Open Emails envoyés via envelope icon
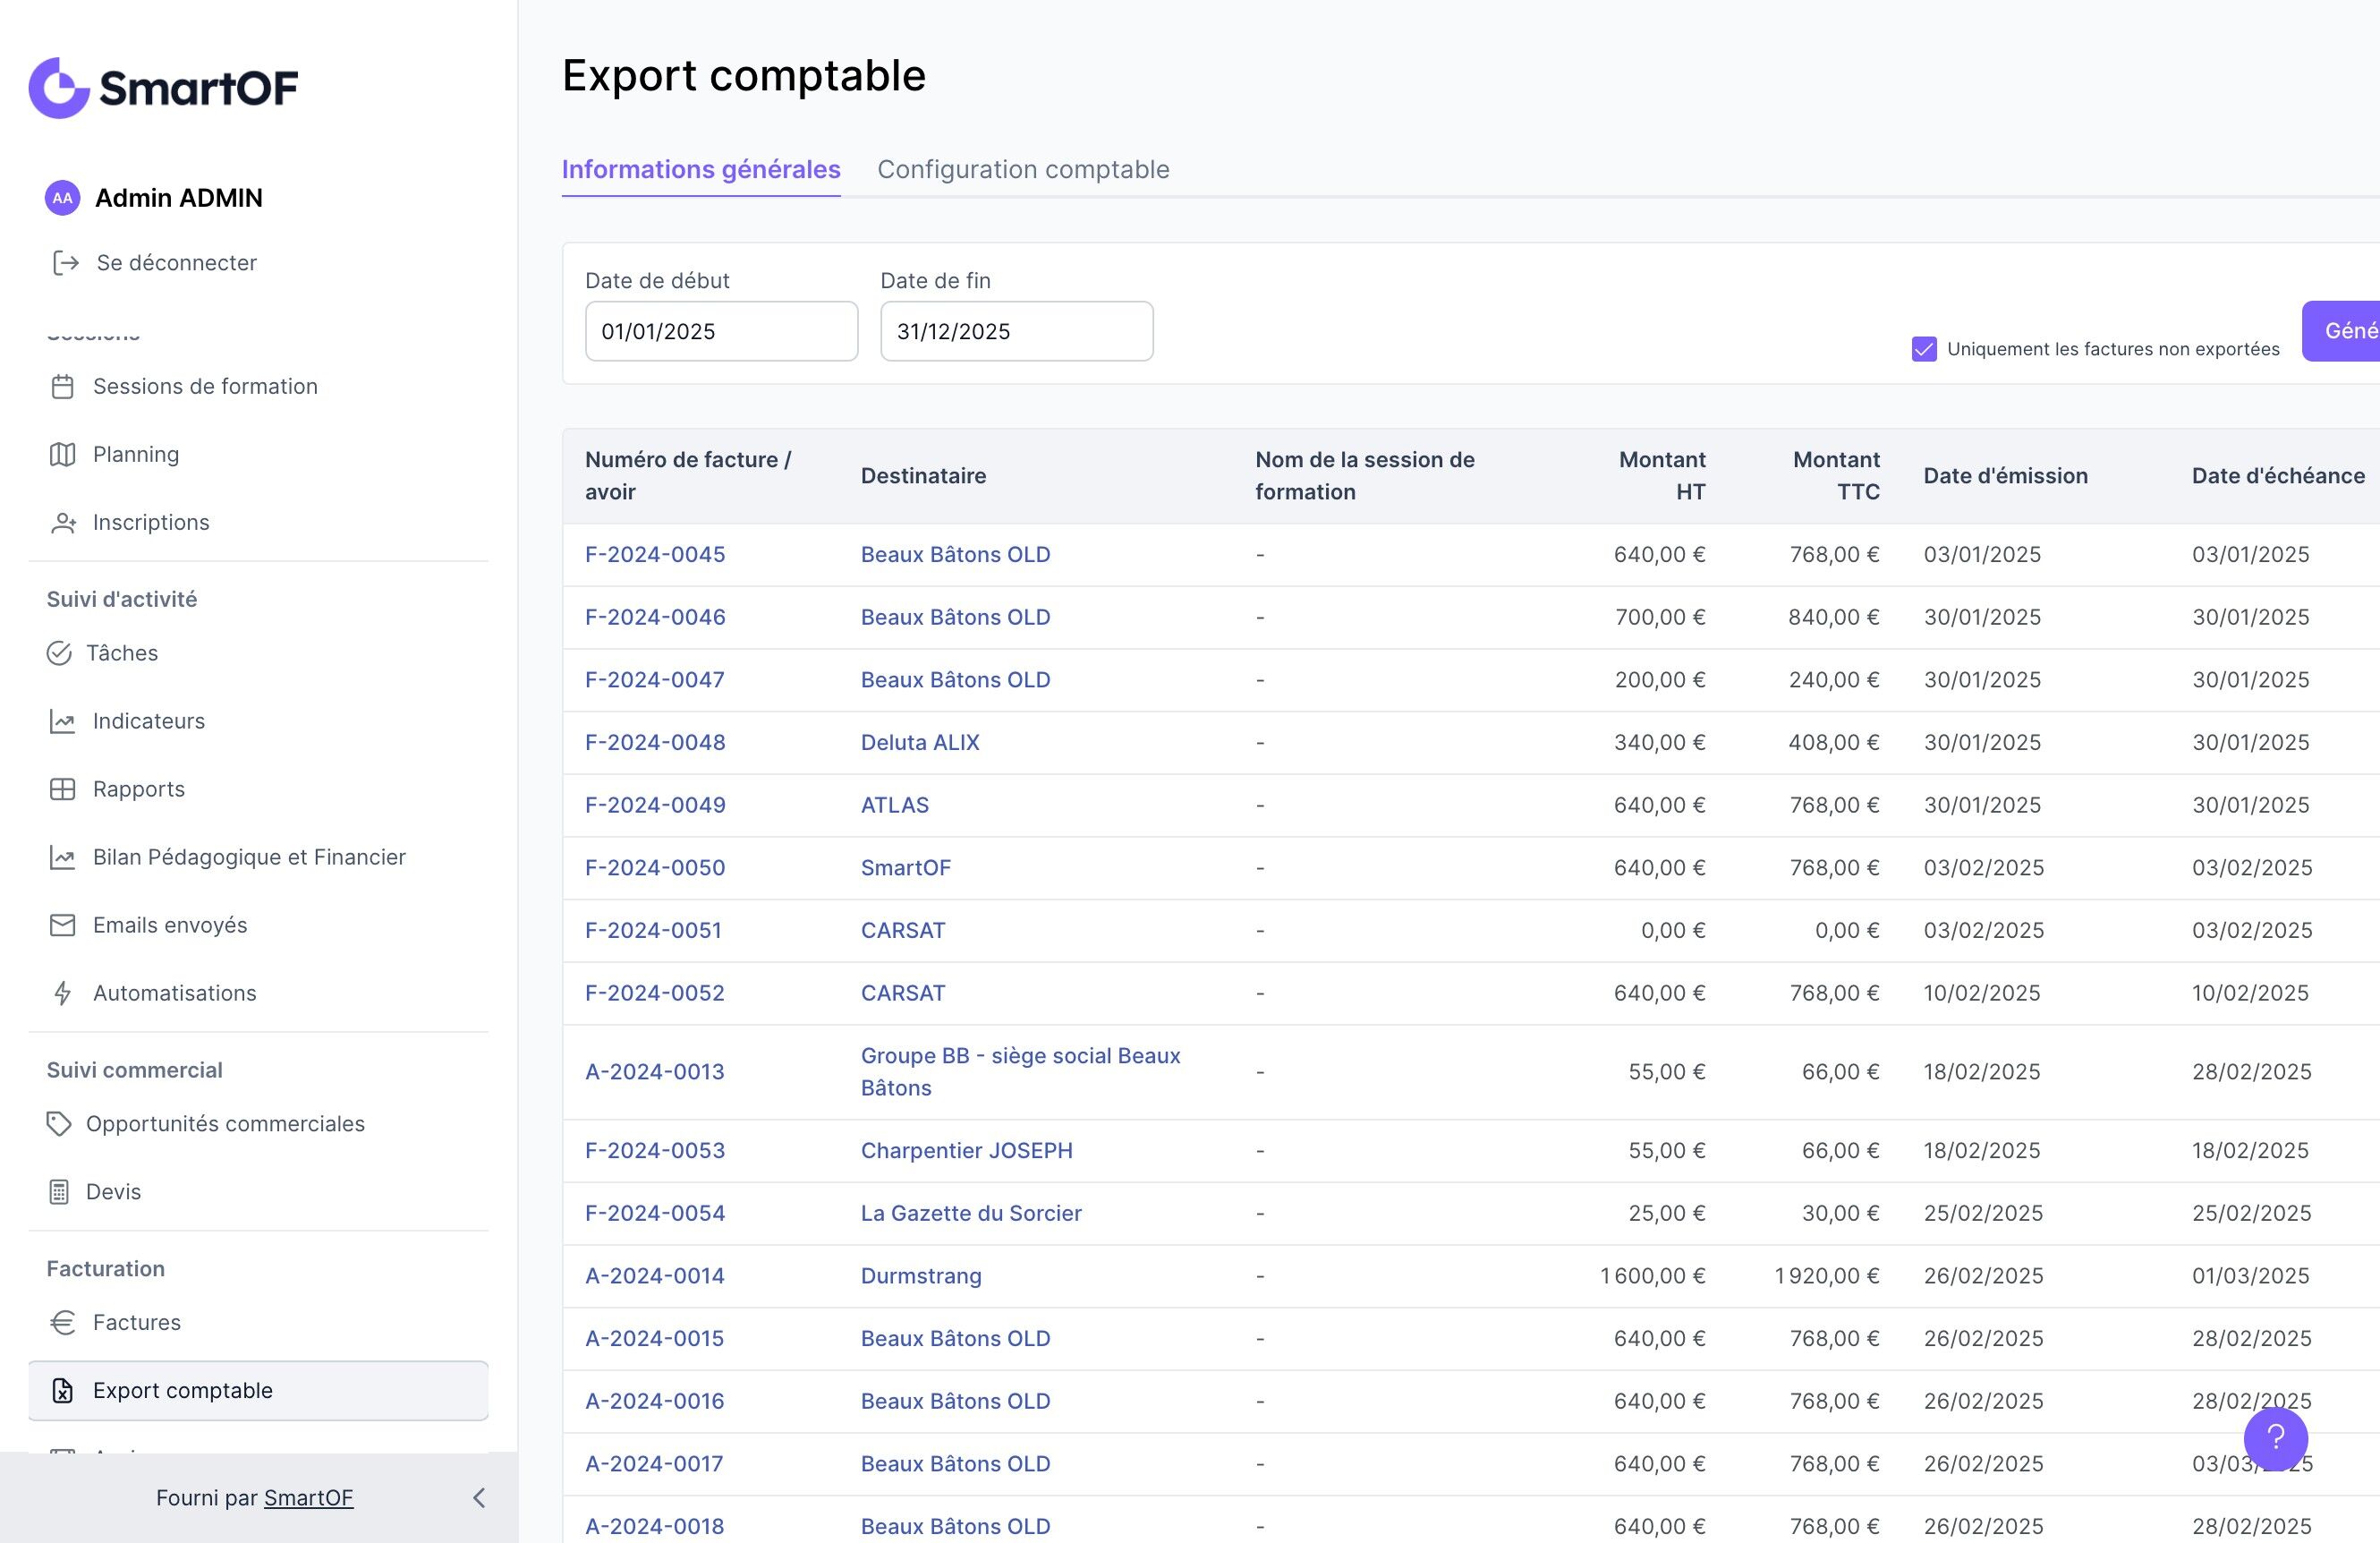Screen dimensions: 2380x1543 click(62, 925)
